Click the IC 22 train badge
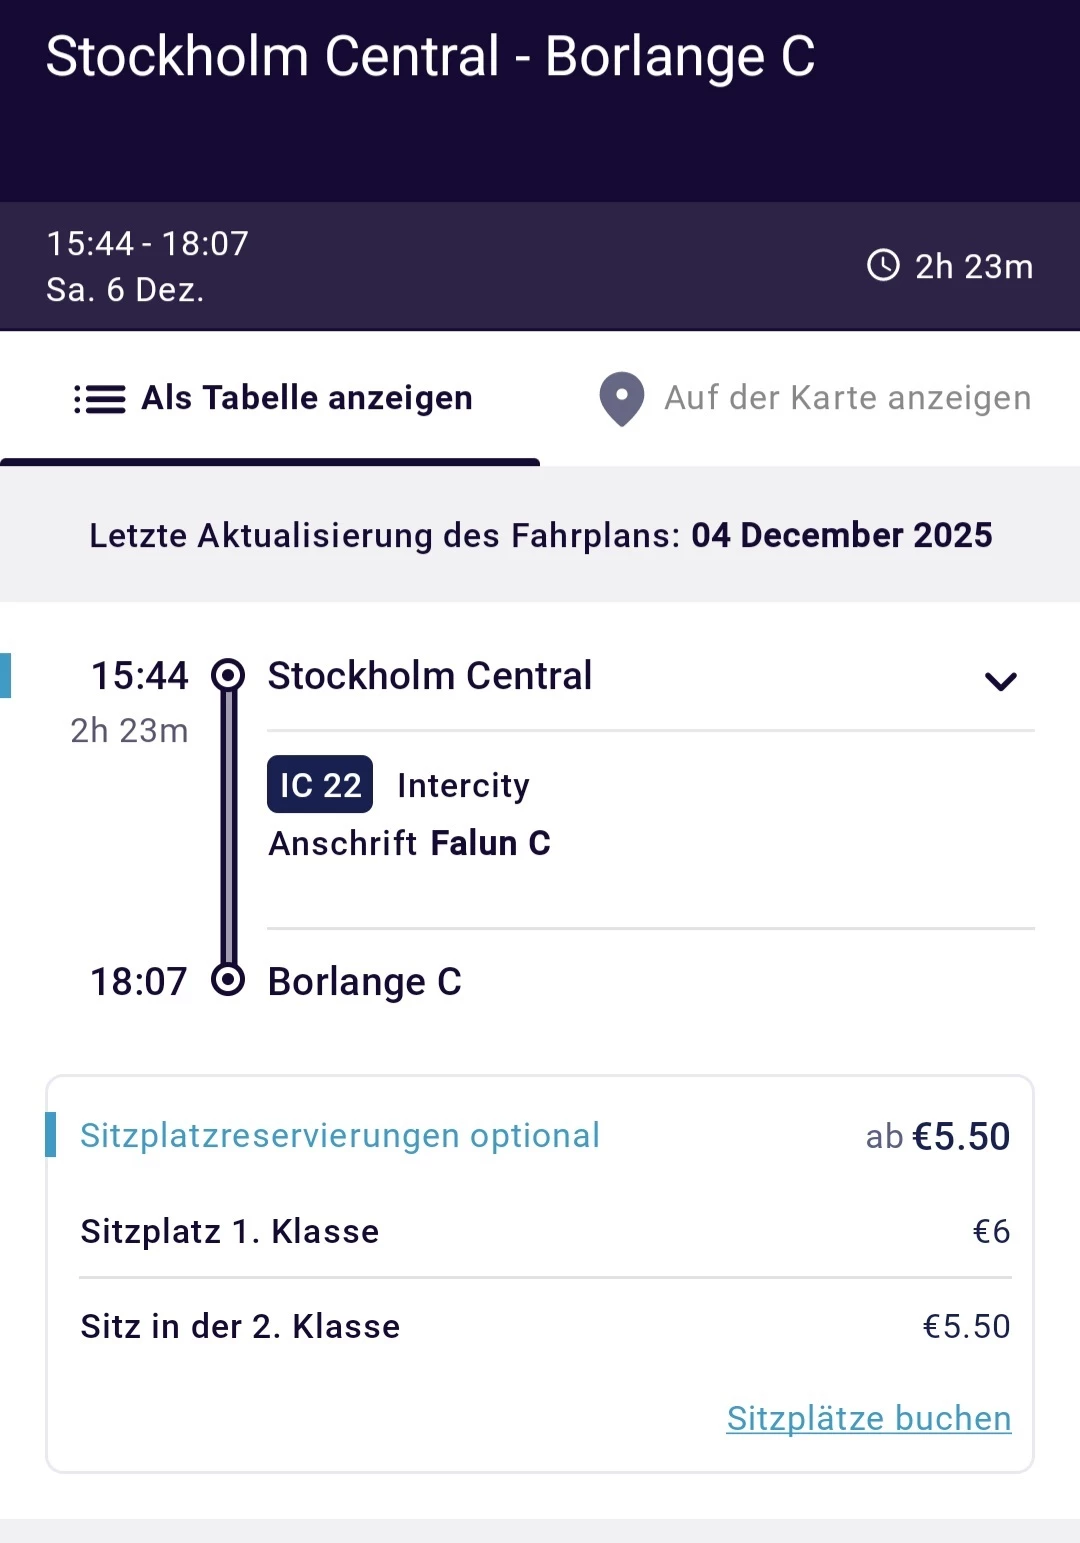This screenshot has width=1080, height=1543. tap(320, 785)
